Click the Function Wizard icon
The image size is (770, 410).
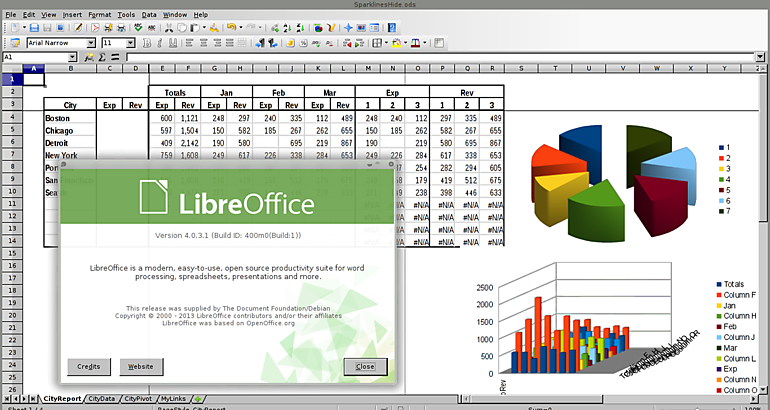[89, 57]
